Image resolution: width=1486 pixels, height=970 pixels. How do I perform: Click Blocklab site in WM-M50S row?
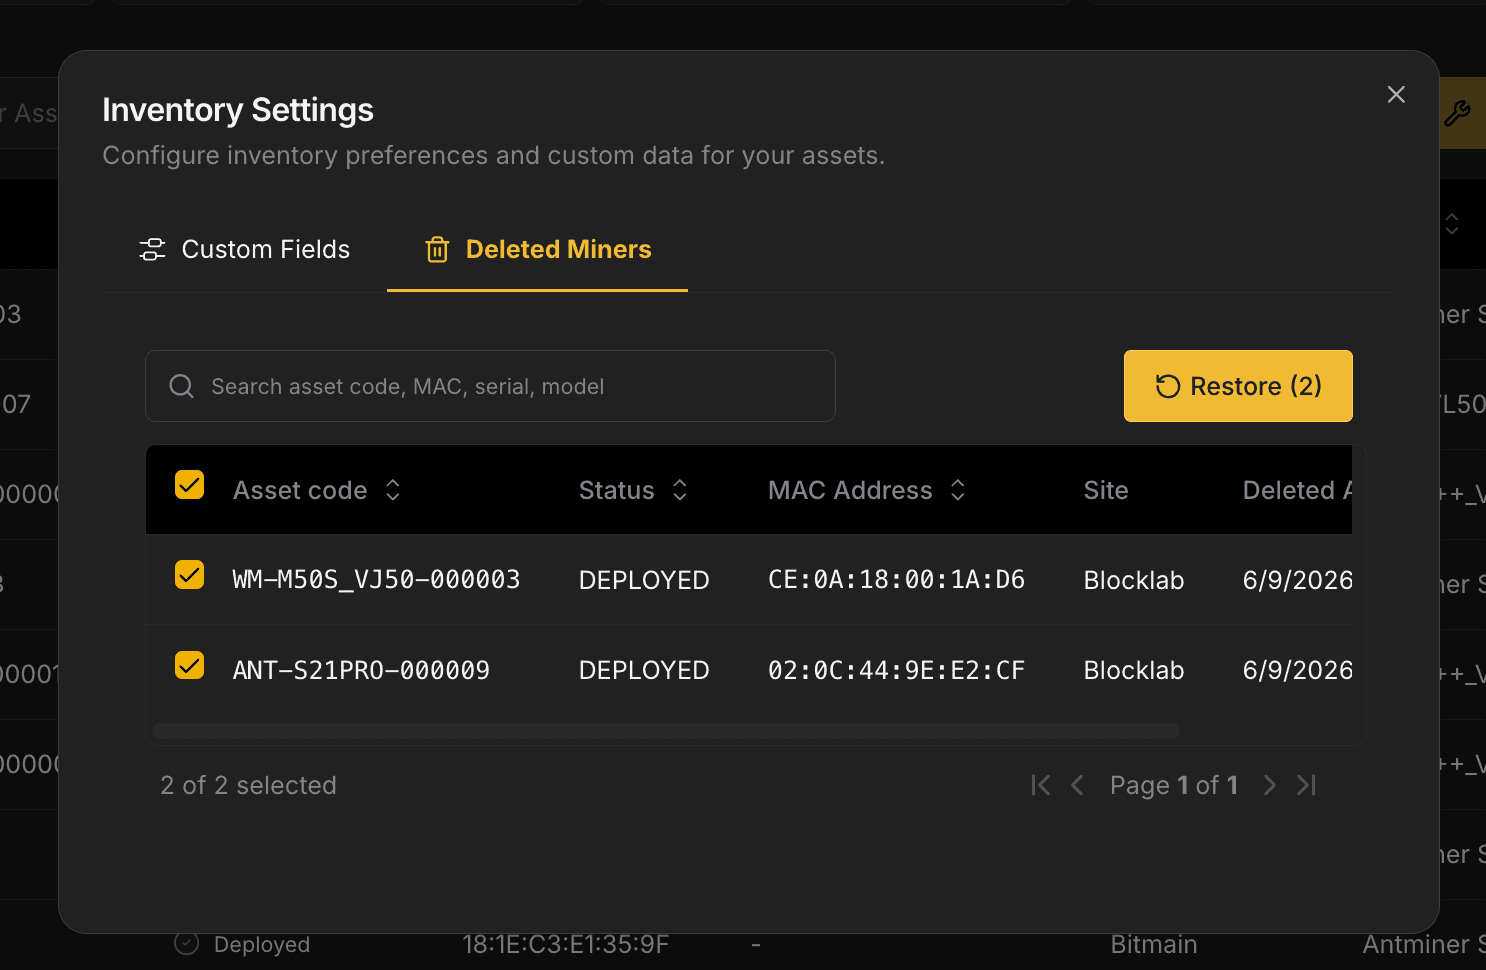(1134, 580)
